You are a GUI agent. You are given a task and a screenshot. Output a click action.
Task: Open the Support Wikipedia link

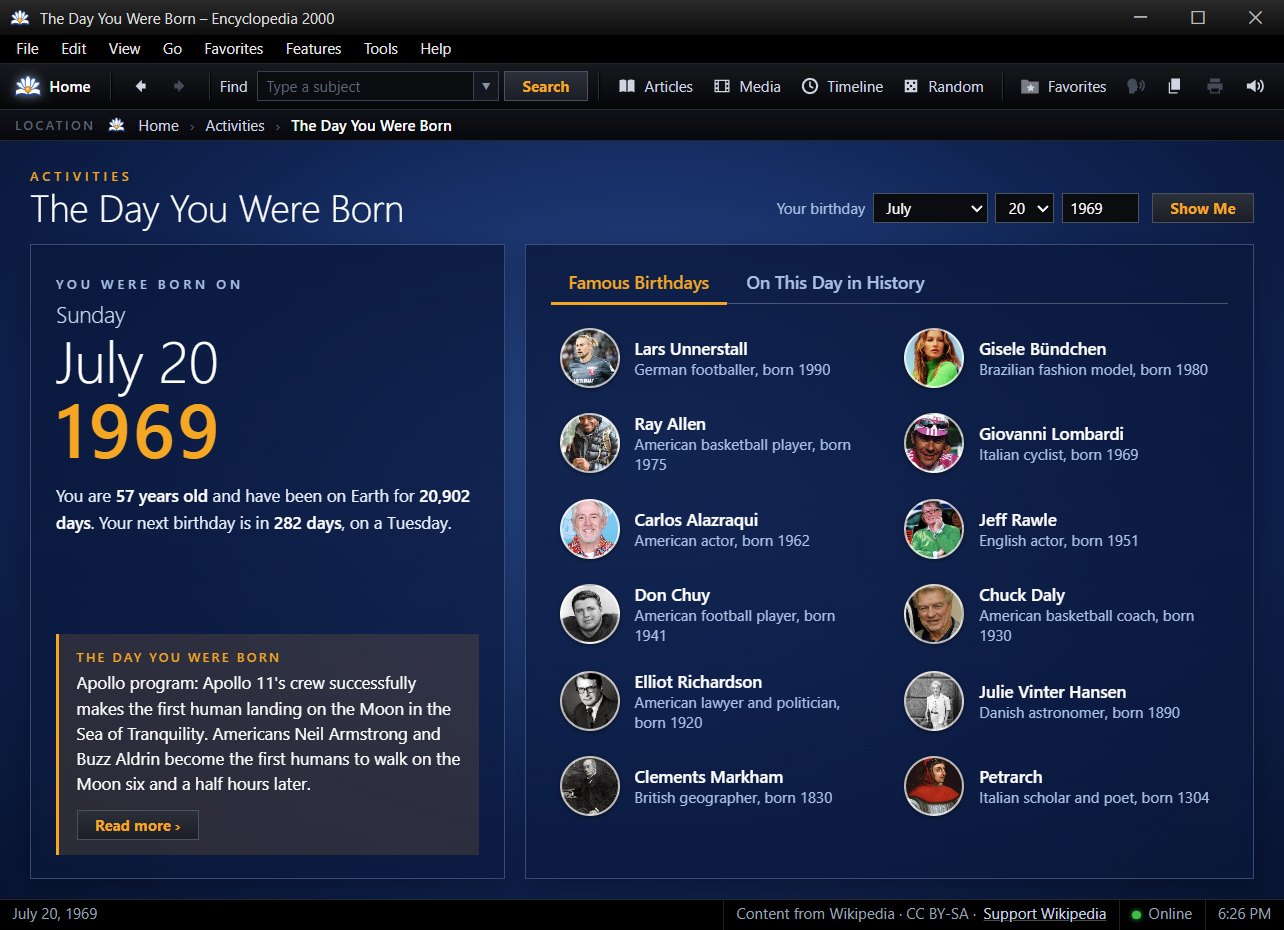[x=1045, y=914]
